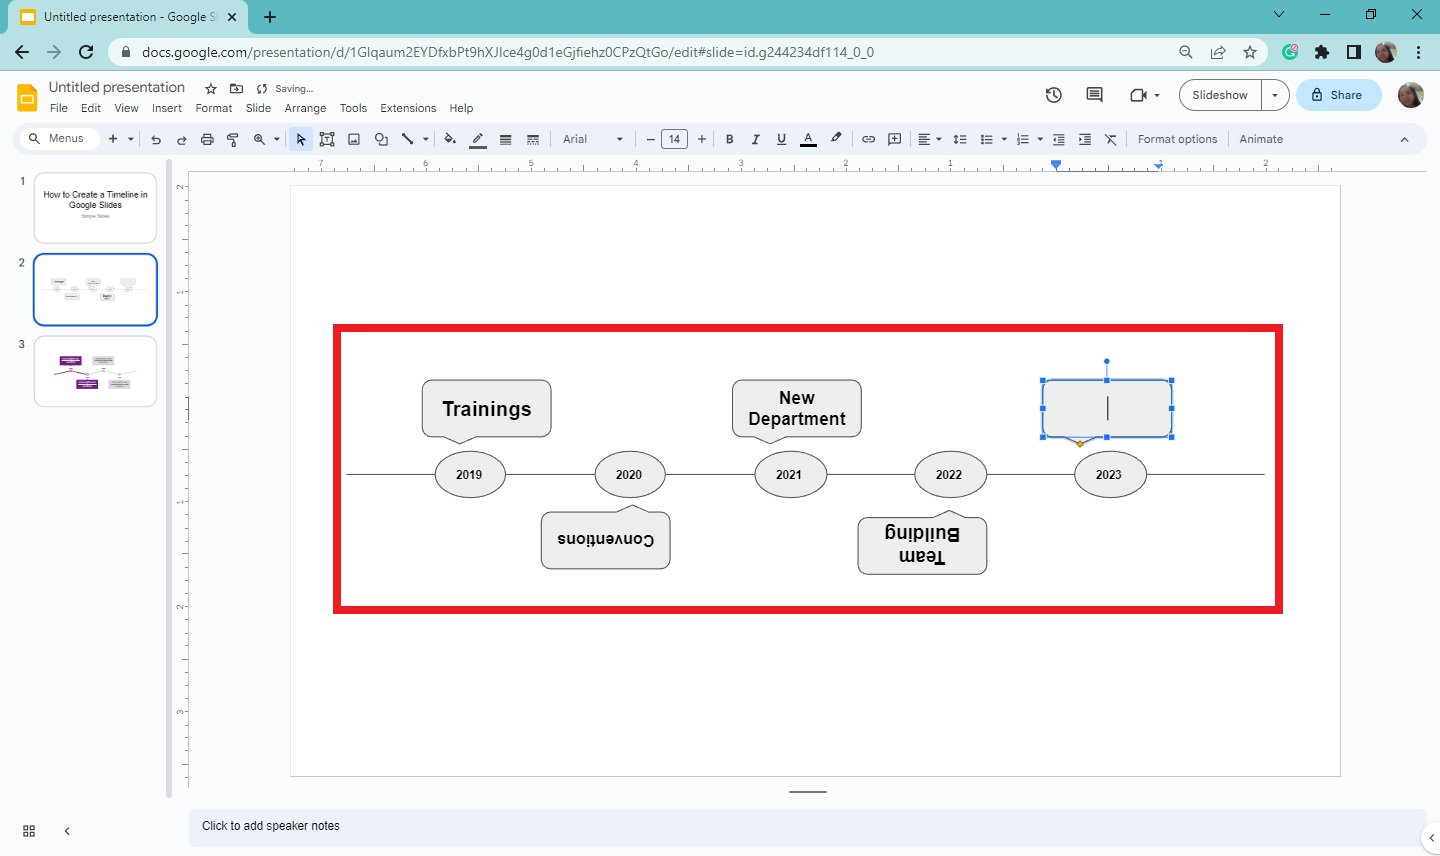The height and width of the screenshot is (856, 1440).
Task: Toggle Italic formatting
Action: click(x=755, y=140)
